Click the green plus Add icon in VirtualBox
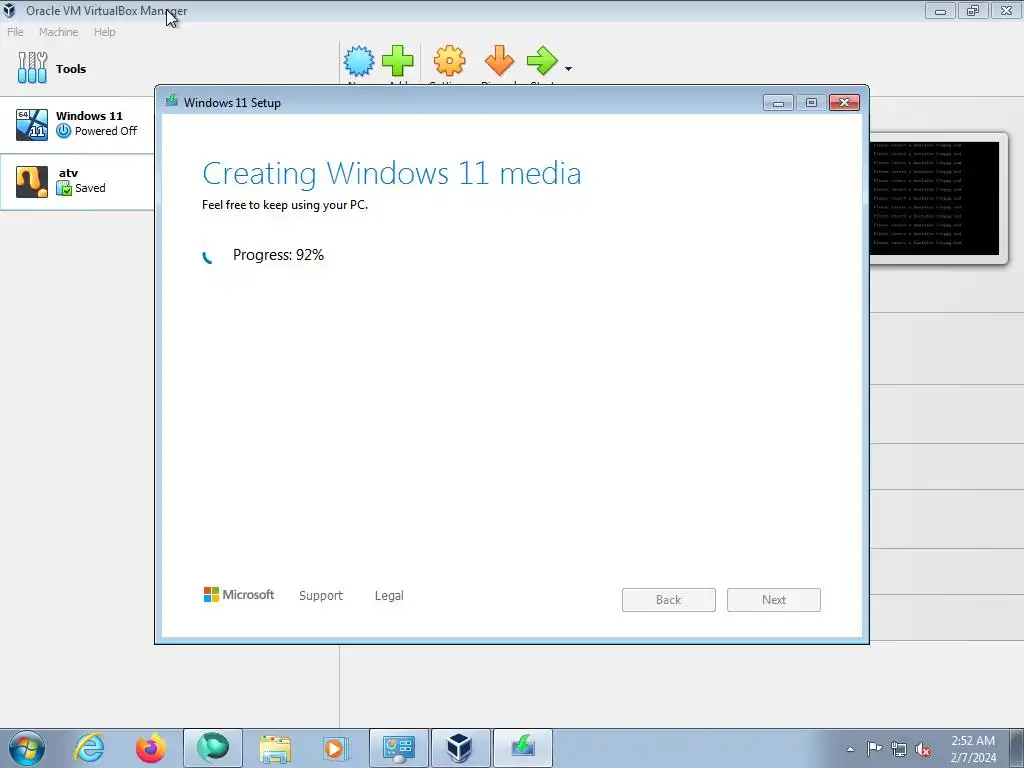 (x=398, y=61)
